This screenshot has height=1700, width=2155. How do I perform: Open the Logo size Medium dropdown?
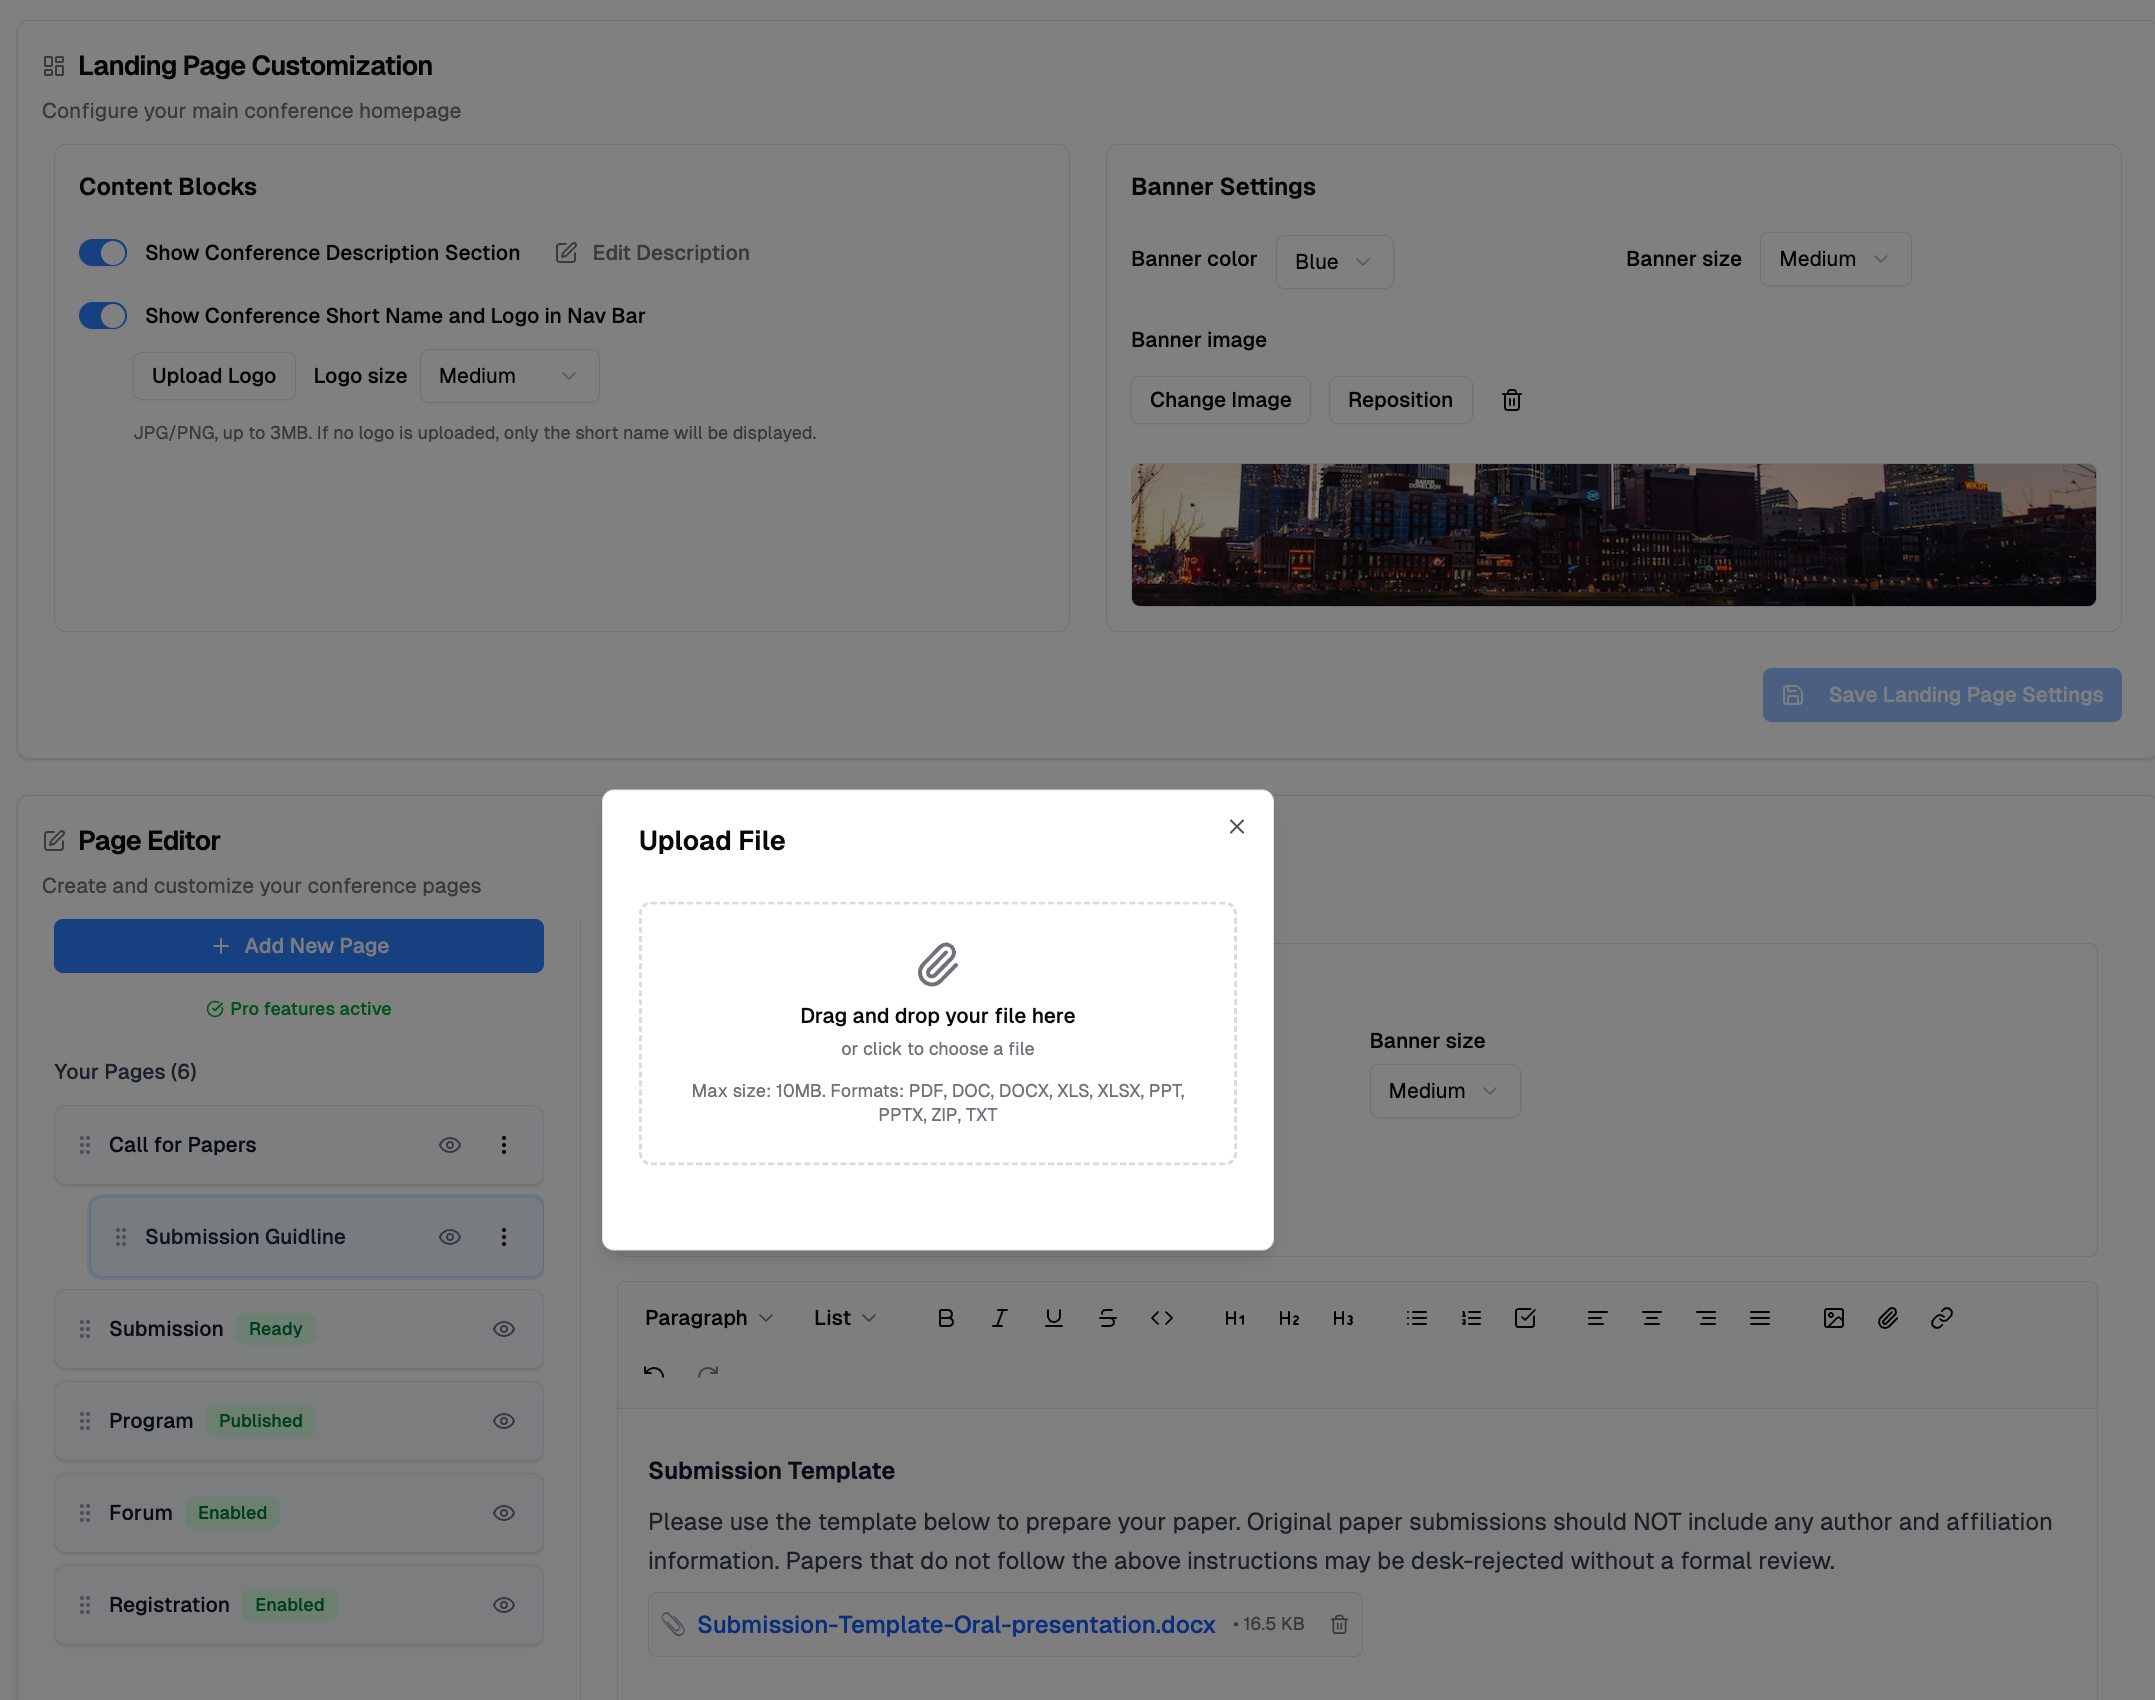click(x=508, y=376)
